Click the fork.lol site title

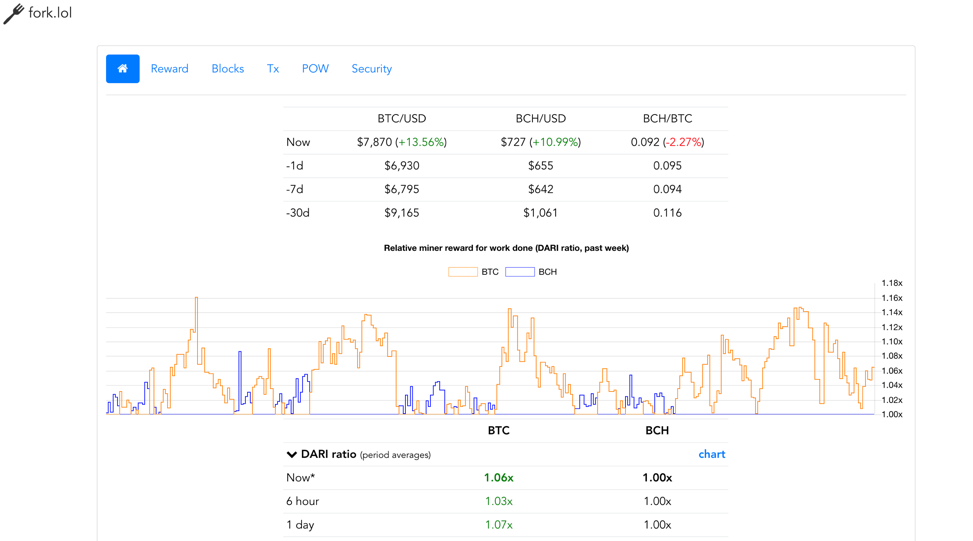pos(50,12)
